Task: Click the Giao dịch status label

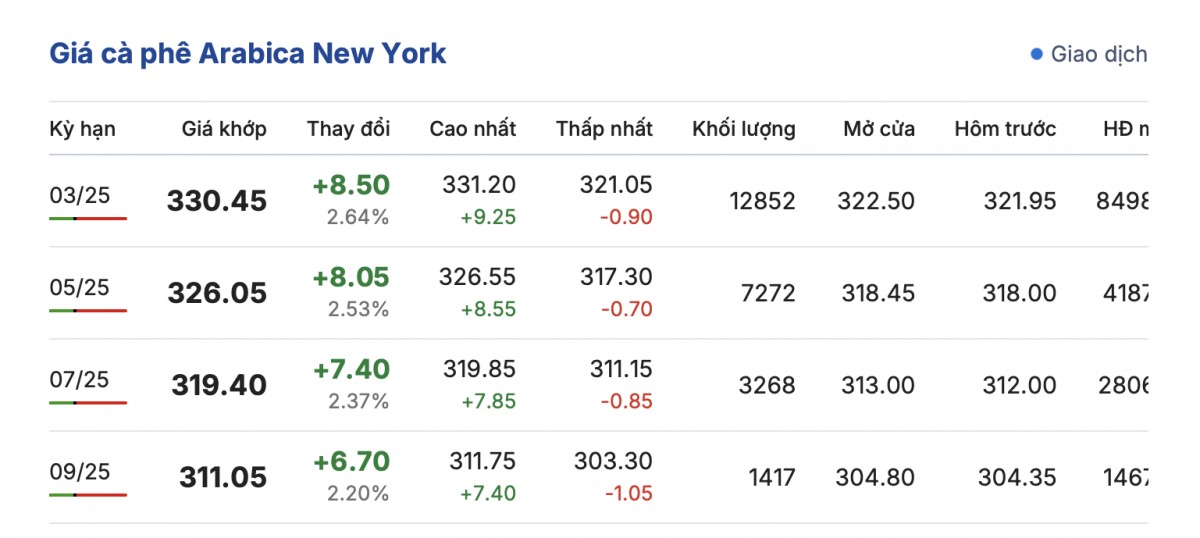Action: (1098, 54)
